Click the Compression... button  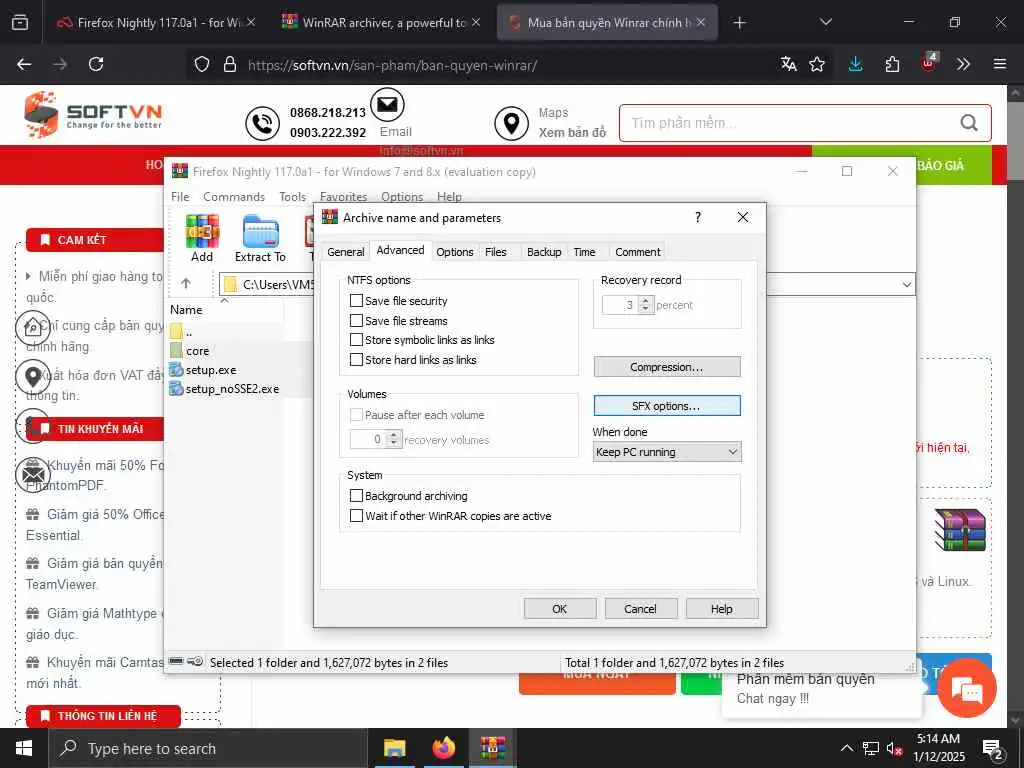tap(667, 367)
